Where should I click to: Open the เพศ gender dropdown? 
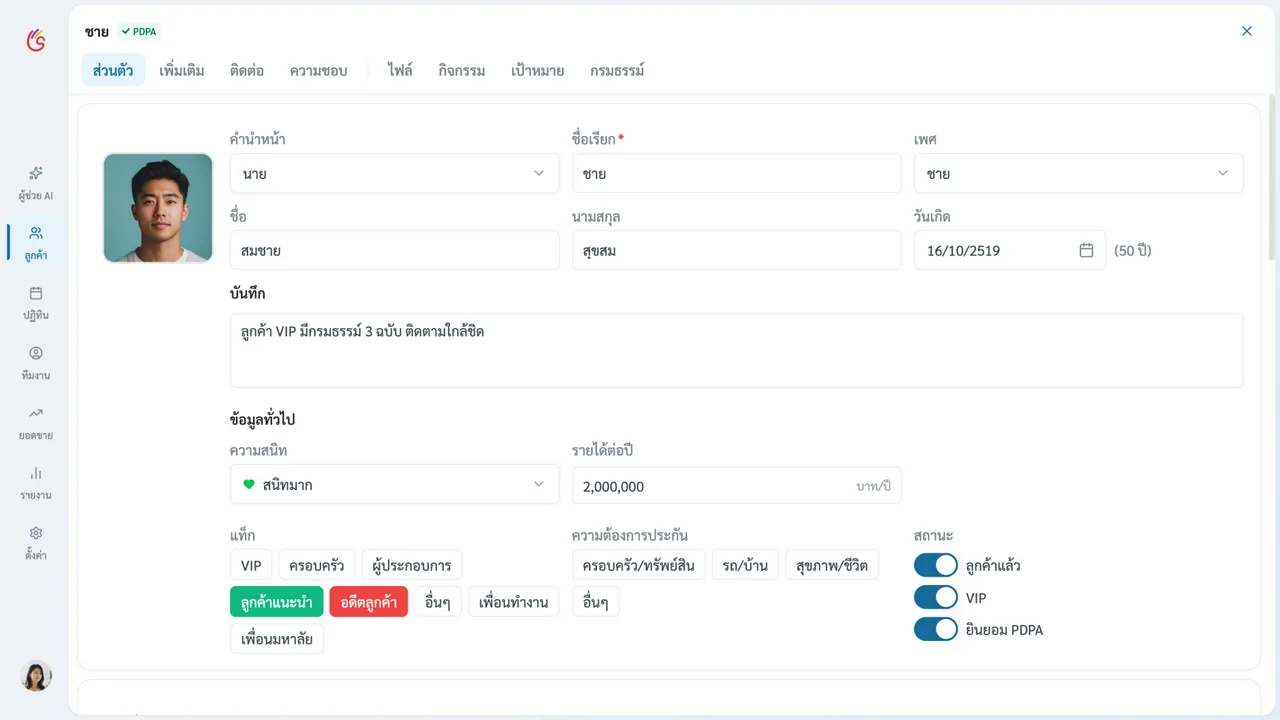[1079, 173]
